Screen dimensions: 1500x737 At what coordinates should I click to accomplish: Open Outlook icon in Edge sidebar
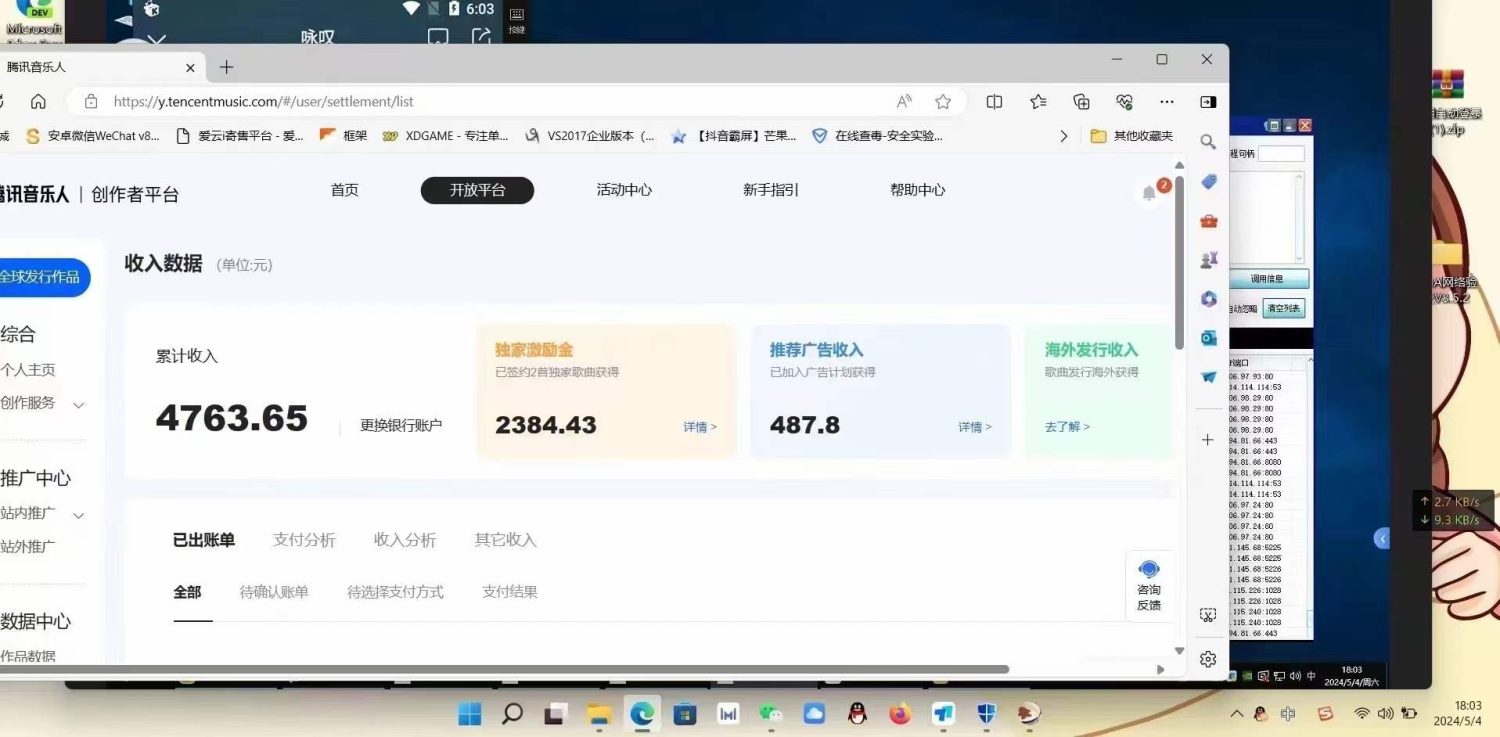(x=1208, y=338)
